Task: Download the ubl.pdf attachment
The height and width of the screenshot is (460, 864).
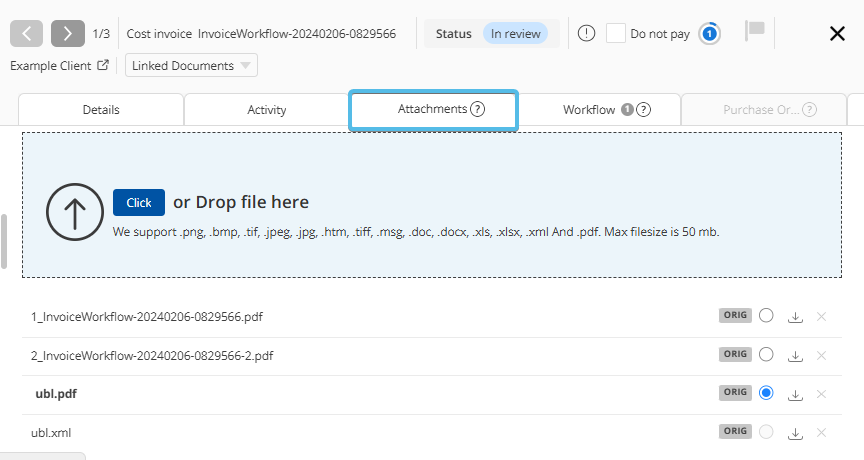Action: point(795,394)
